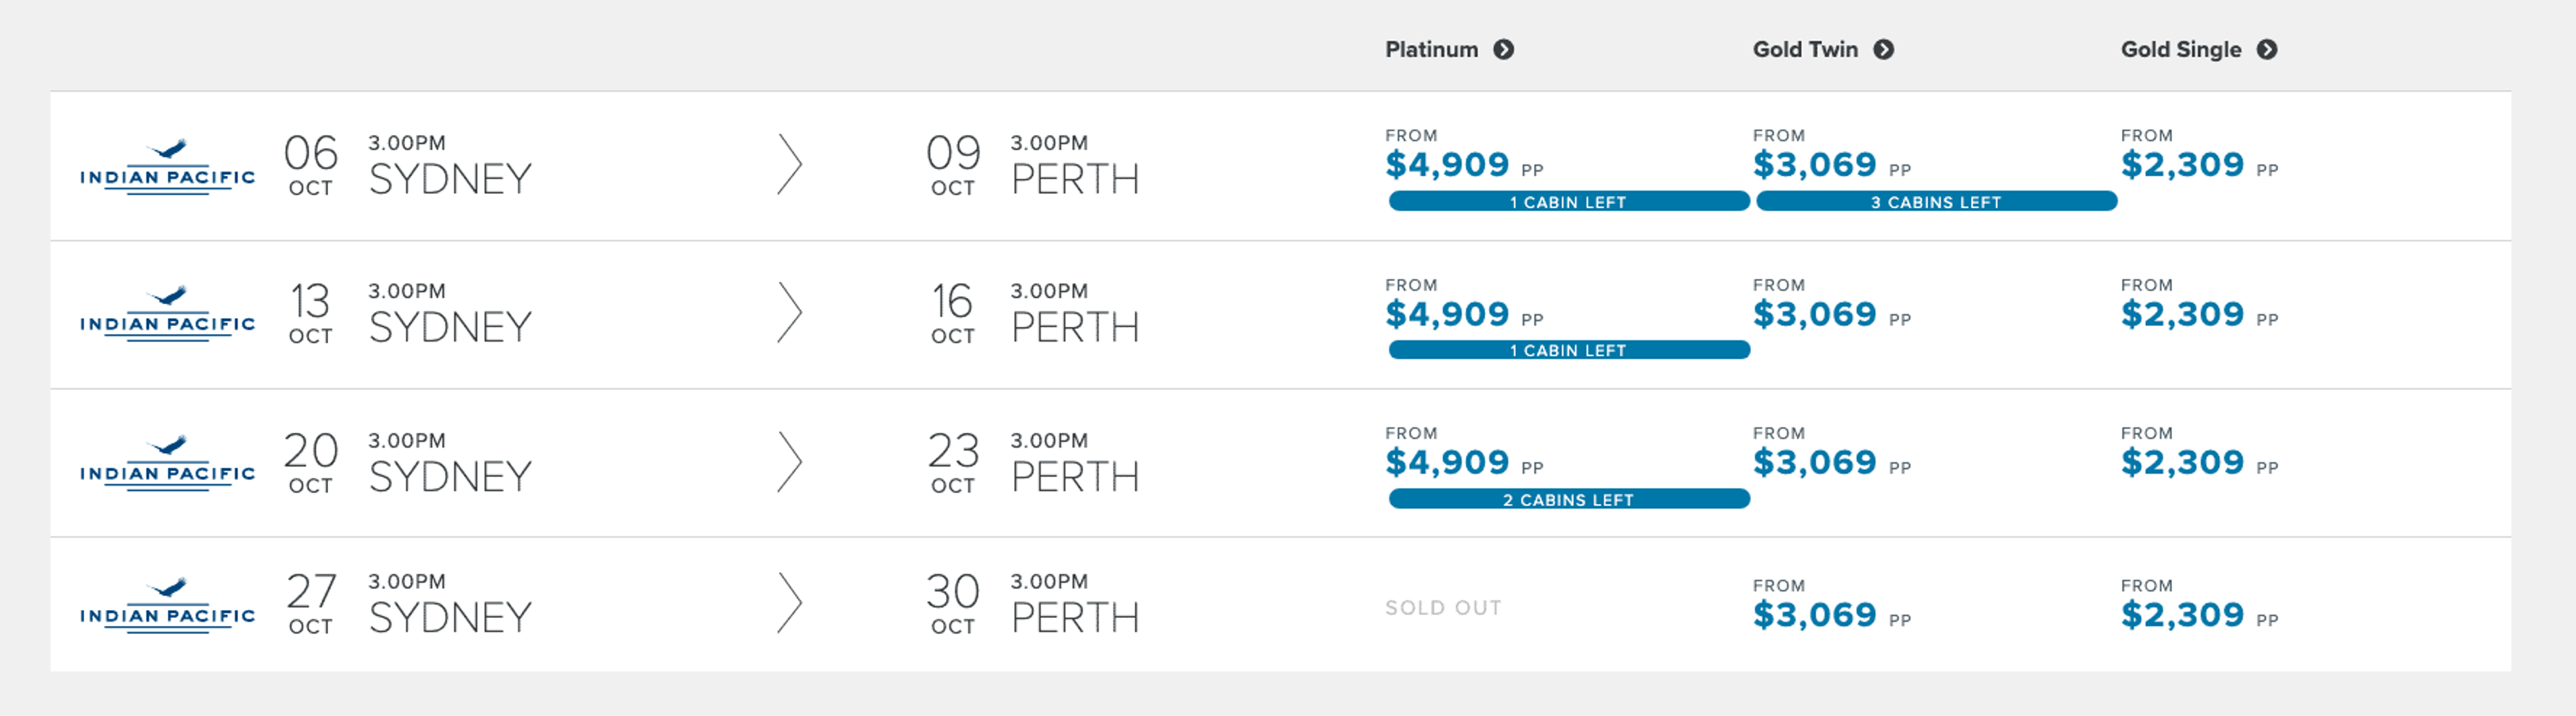Click the '3 Cabins Left' availability bar
The height and width of the screenshot is (716, 2576).
pyautogui.click(x=1936, y=202)
